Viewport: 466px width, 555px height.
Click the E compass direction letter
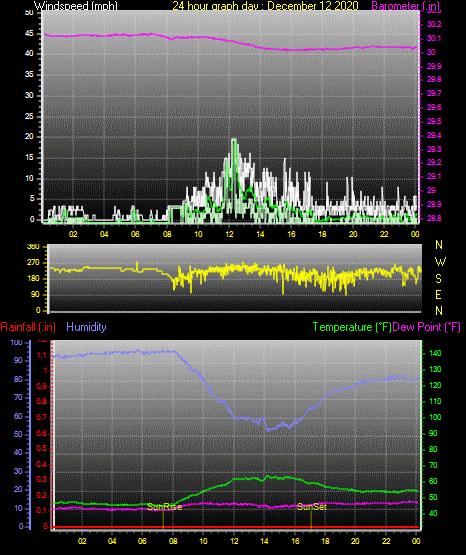438,294
